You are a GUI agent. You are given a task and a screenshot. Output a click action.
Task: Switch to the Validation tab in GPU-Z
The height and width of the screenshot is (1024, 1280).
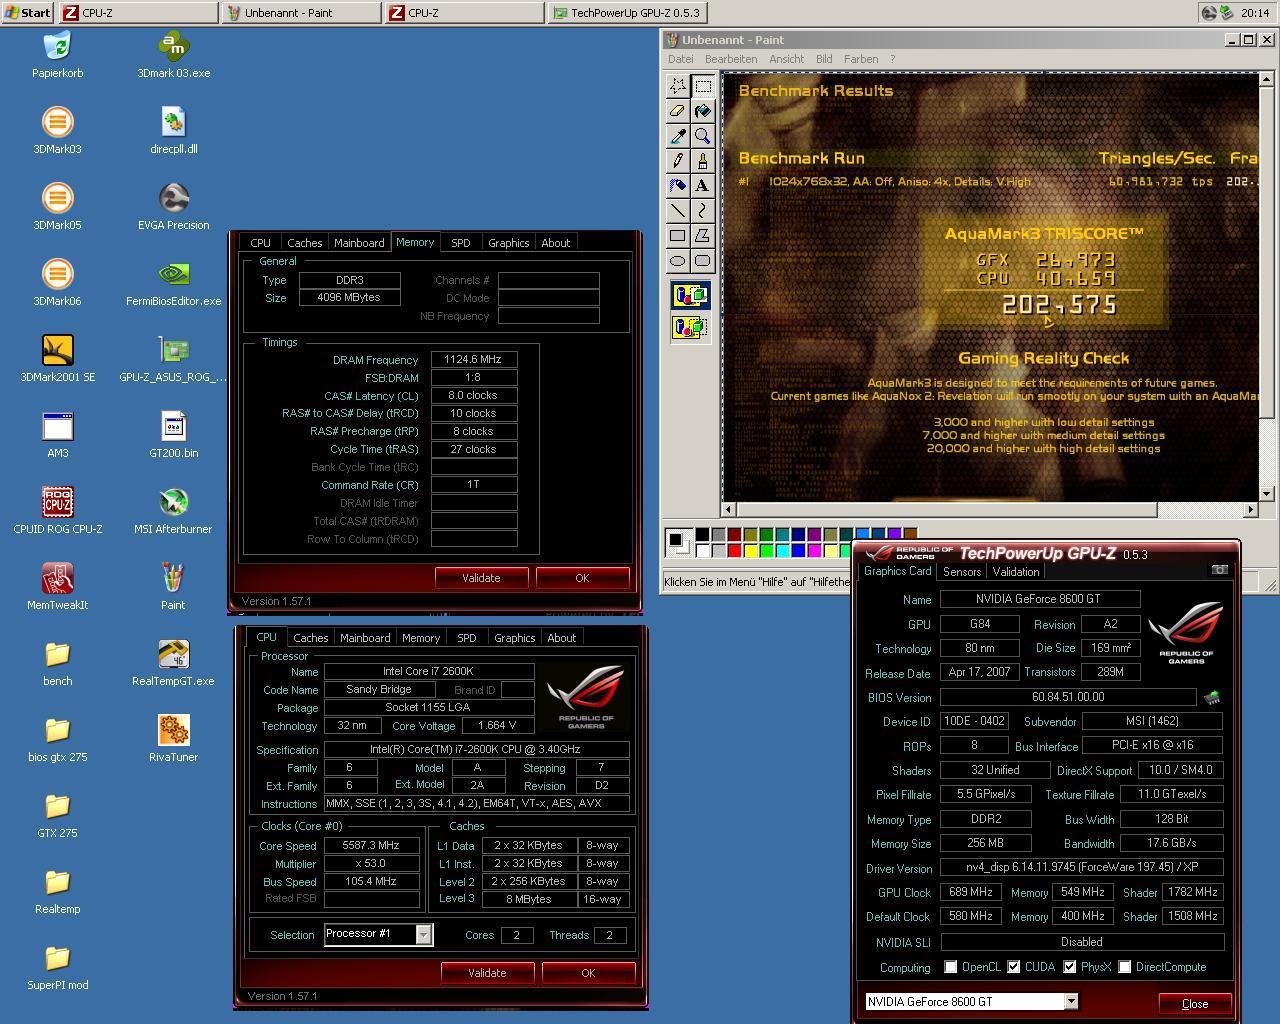click(x=1016, y=572)
